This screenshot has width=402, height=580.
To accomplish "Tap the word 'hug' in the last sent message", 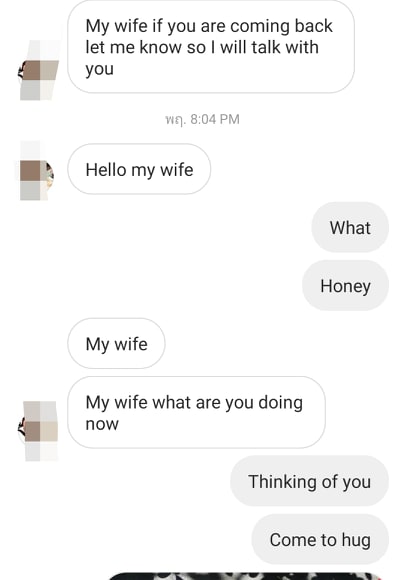I will pos(356,540).
